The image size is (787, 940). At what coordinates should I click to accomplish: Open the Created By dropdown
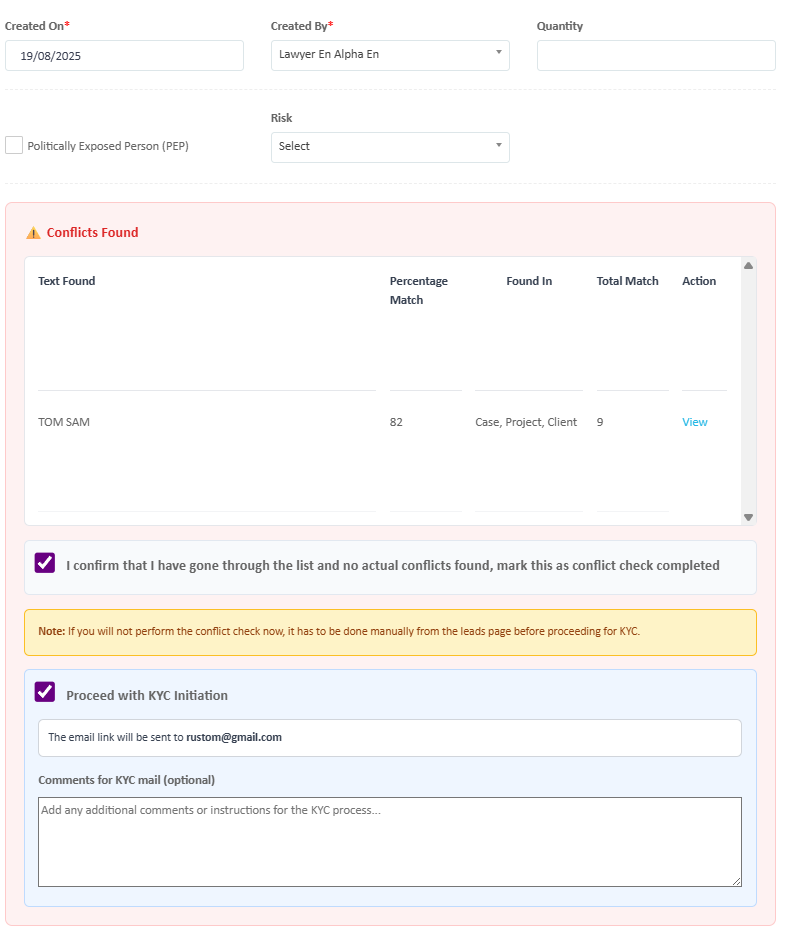[390, 55]
